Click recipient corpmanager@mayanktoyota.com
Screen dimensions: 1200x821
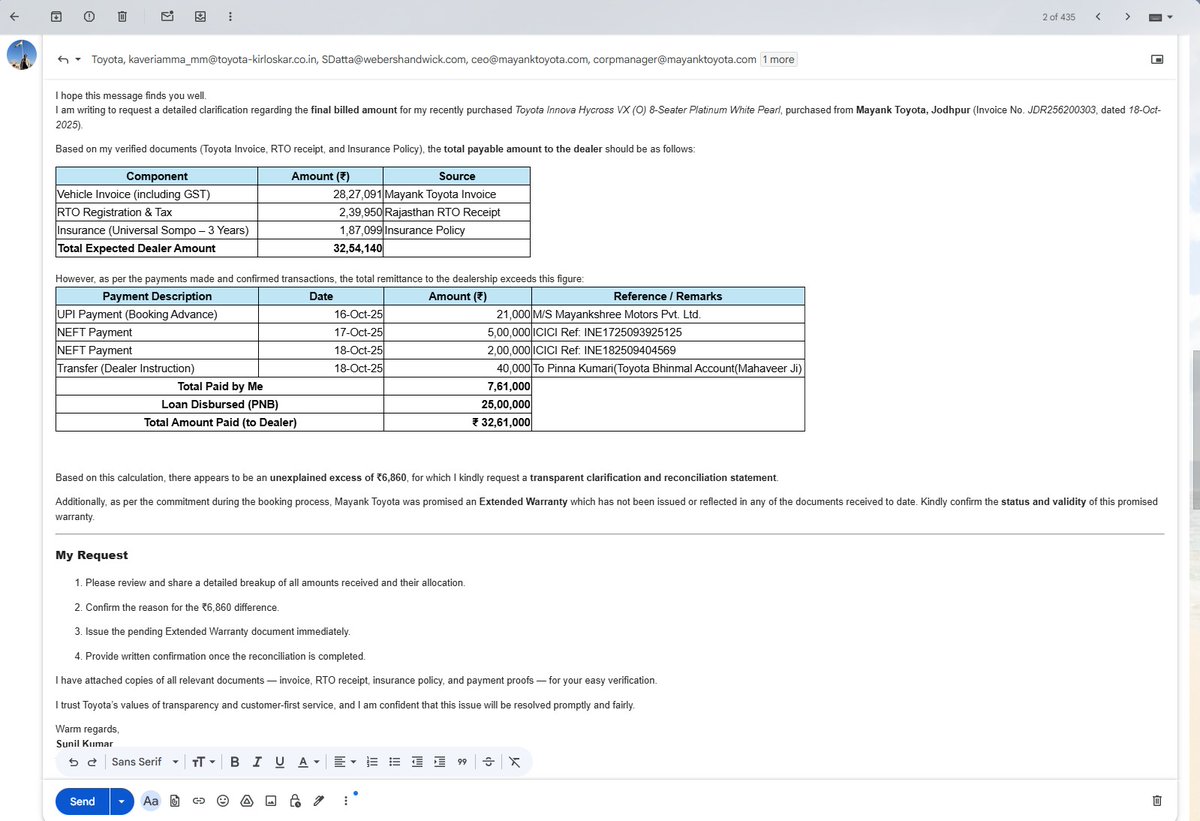(674, 60)
